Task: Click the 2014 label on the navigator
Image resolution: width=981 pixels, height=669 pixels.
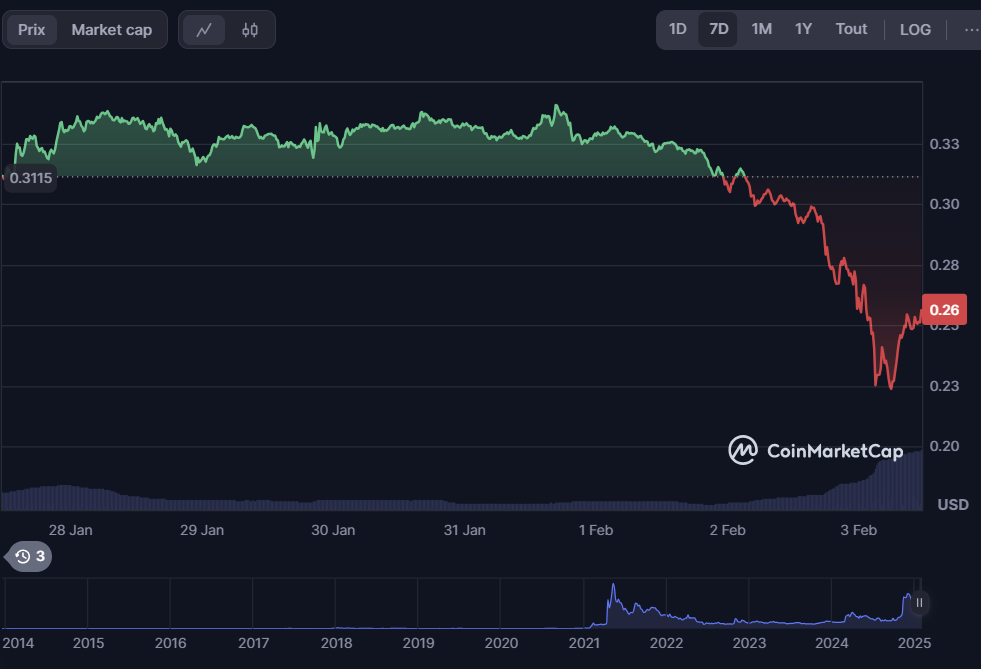Action: (x=20, y=642)
